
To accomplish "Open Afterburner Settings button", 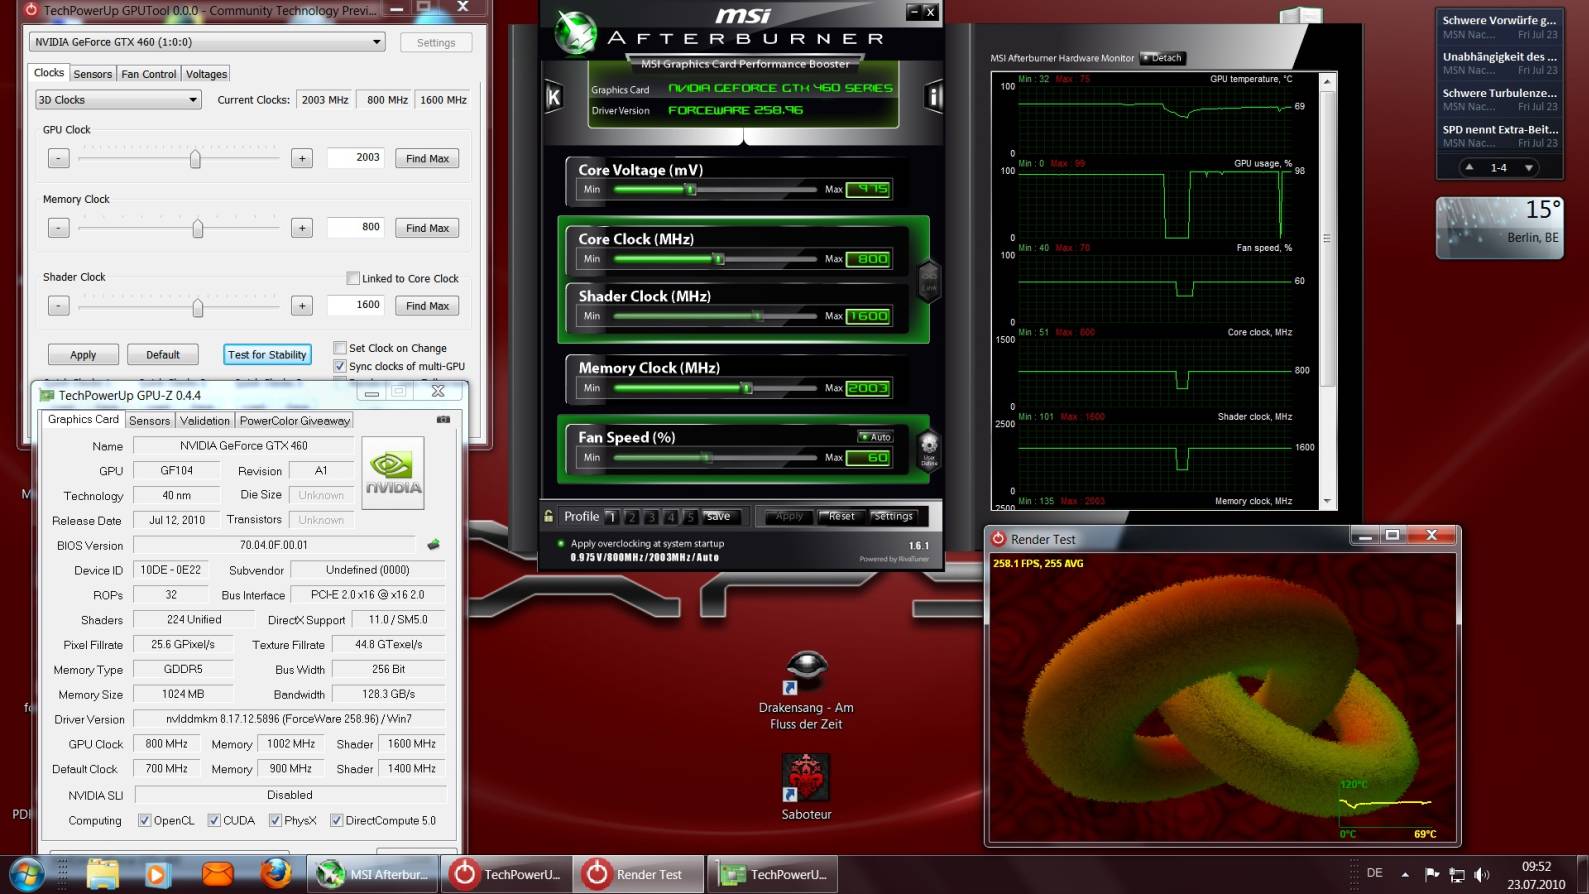I will (893, 516).
